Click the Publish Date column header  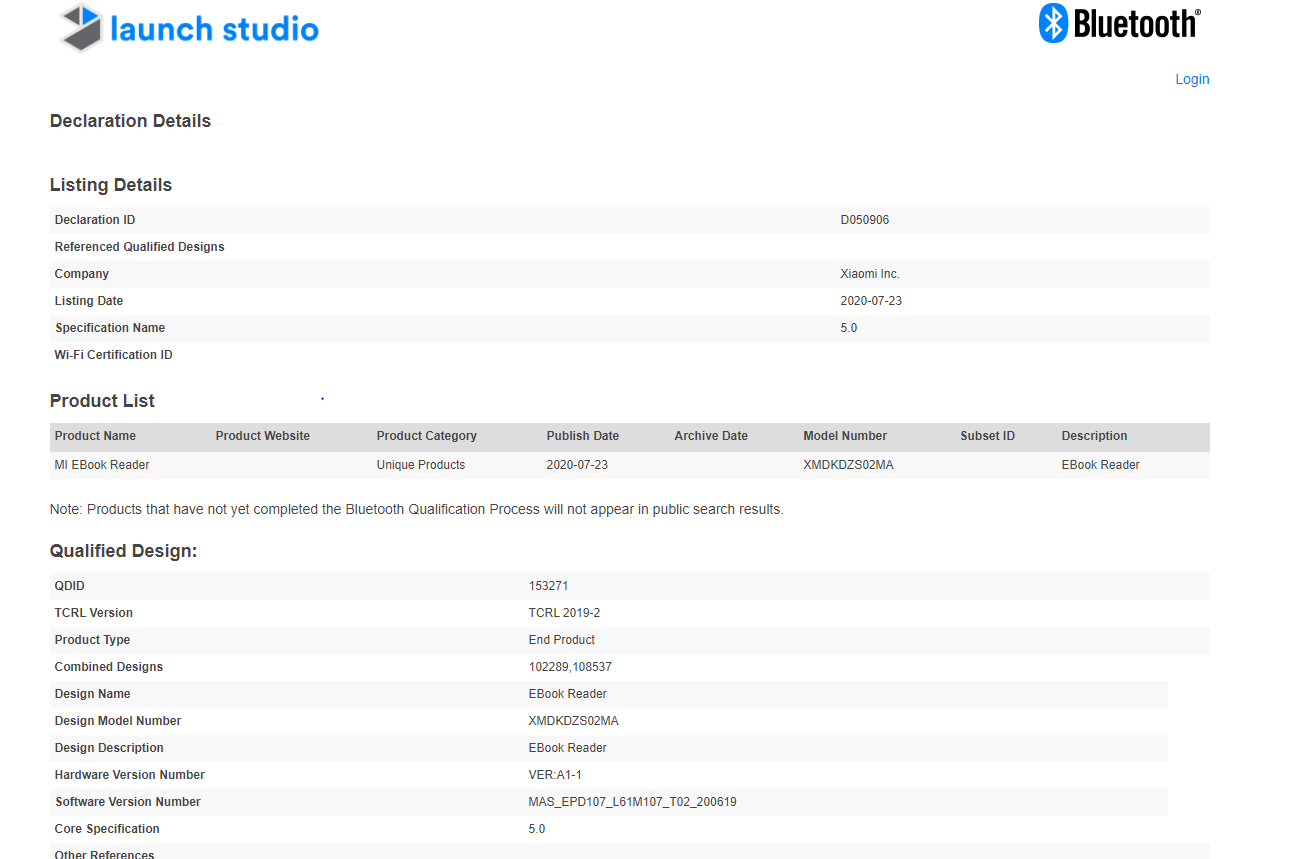click(x=583, y=436)
